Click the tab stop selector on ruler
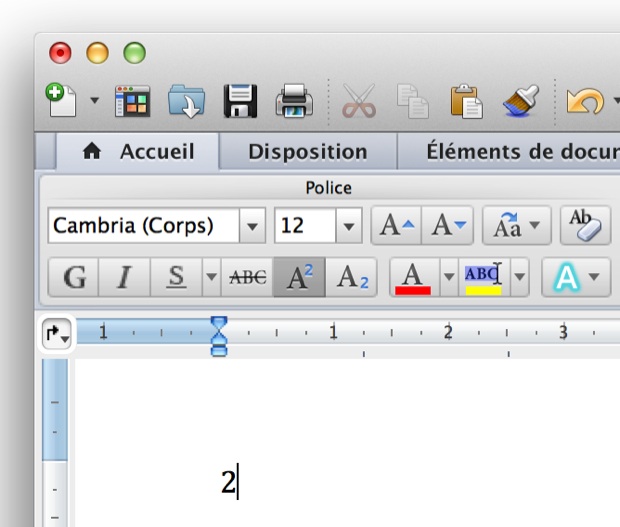The width and height of the screenshot is (620, 527). pyautogui.click(x=55, y=334)
